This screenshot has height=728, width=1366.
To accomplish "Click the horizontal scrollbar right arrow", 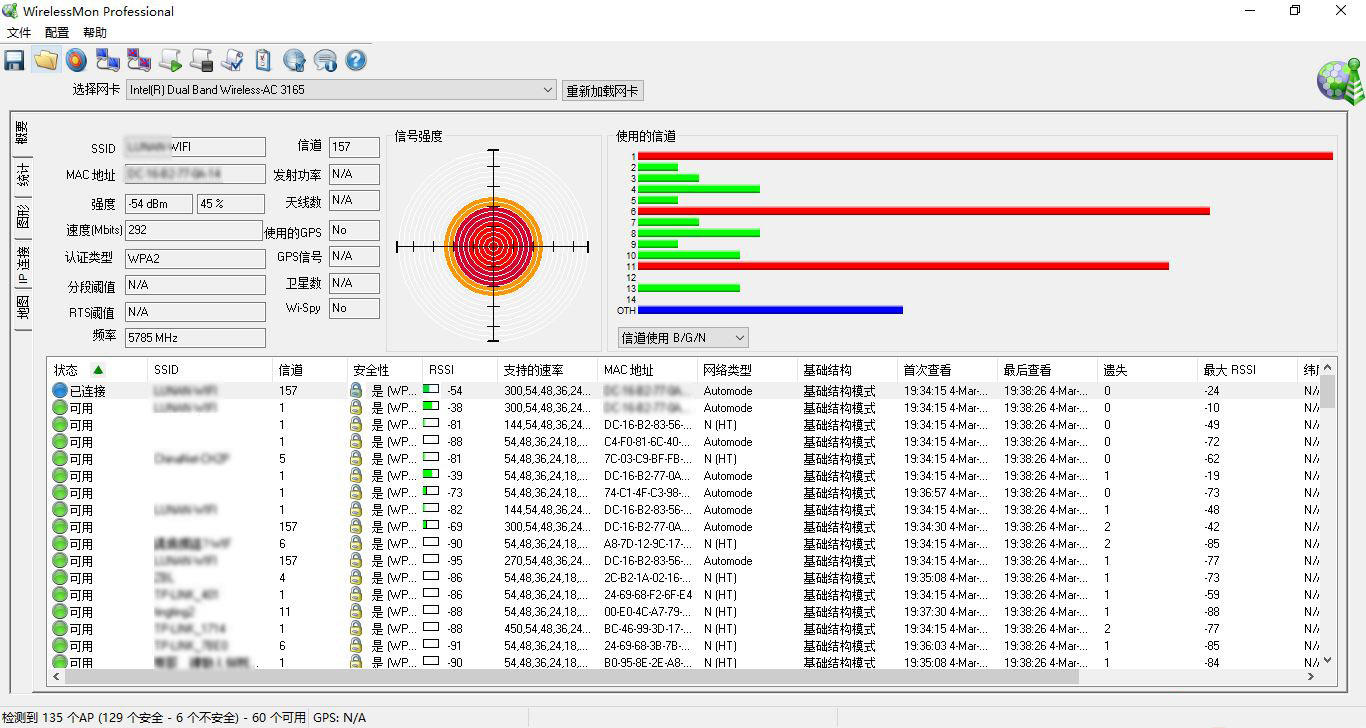I will 1311,677.
